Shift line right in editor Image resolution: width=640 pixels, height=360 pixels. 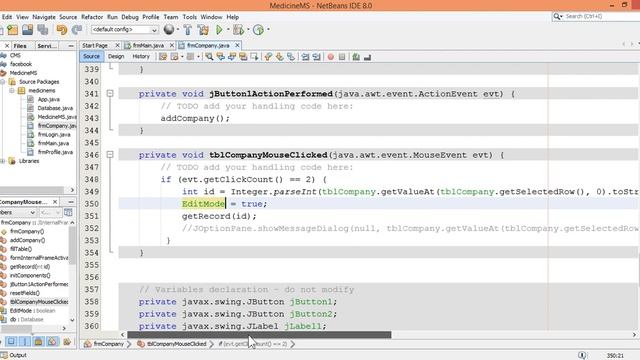316,57
